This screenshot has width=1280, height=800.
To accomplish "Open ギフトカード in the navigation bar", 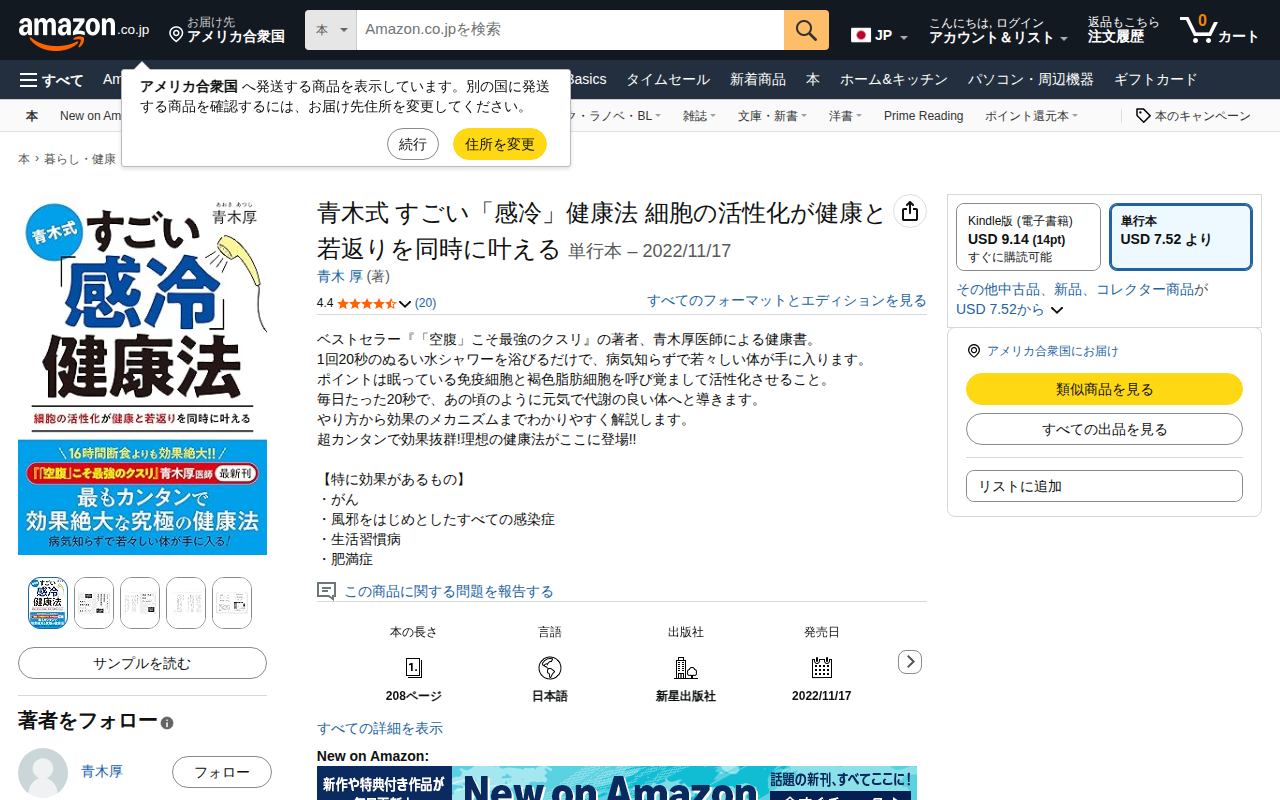I will [x=1155, y=80].
